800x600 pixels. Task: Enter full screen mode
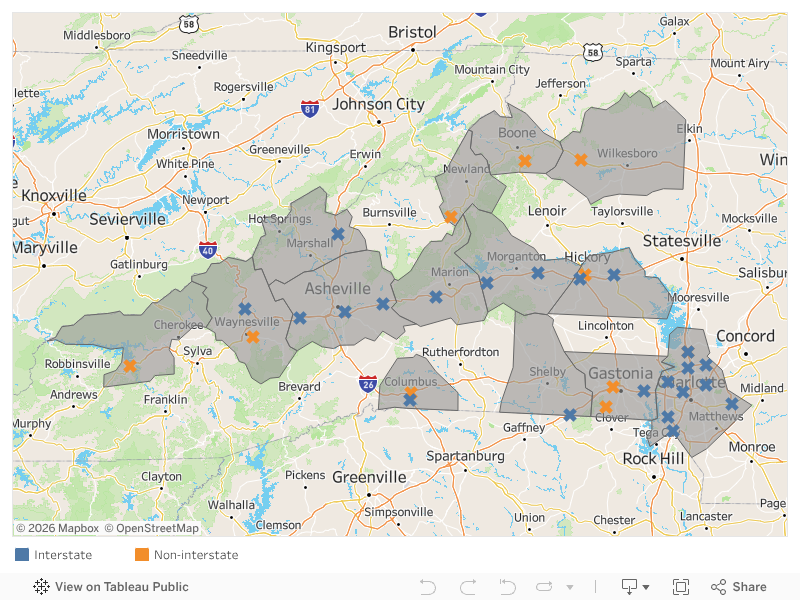tap(681, 587)
